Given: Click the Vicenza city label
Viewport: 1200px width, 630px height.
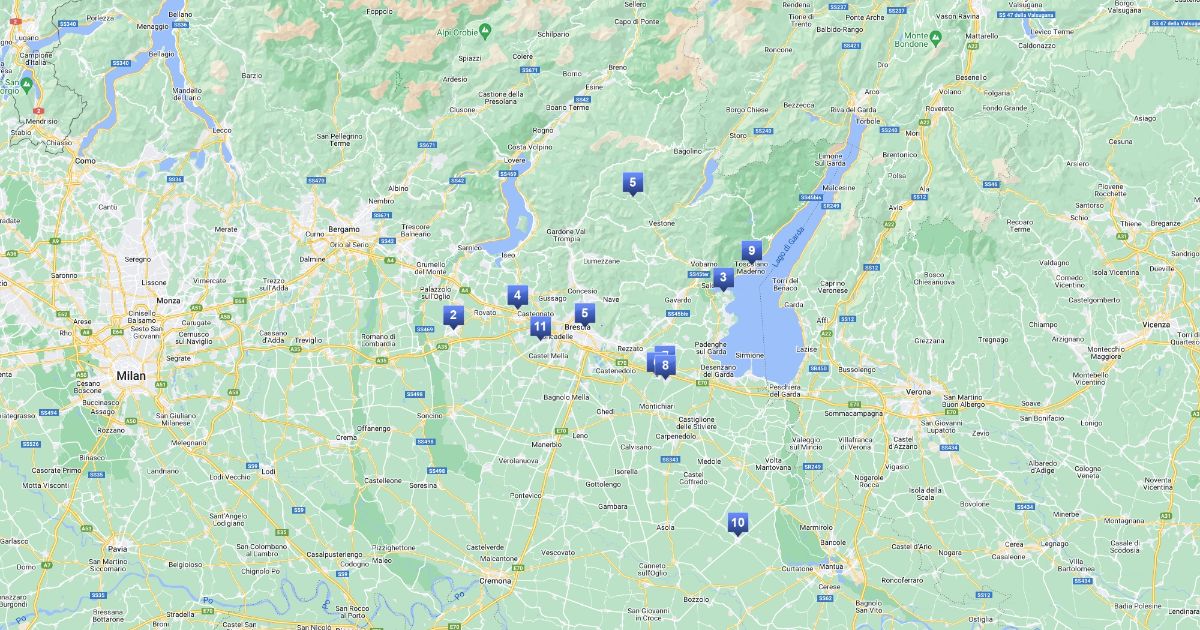Looking at the screenshot, I should click(1158, 325).
